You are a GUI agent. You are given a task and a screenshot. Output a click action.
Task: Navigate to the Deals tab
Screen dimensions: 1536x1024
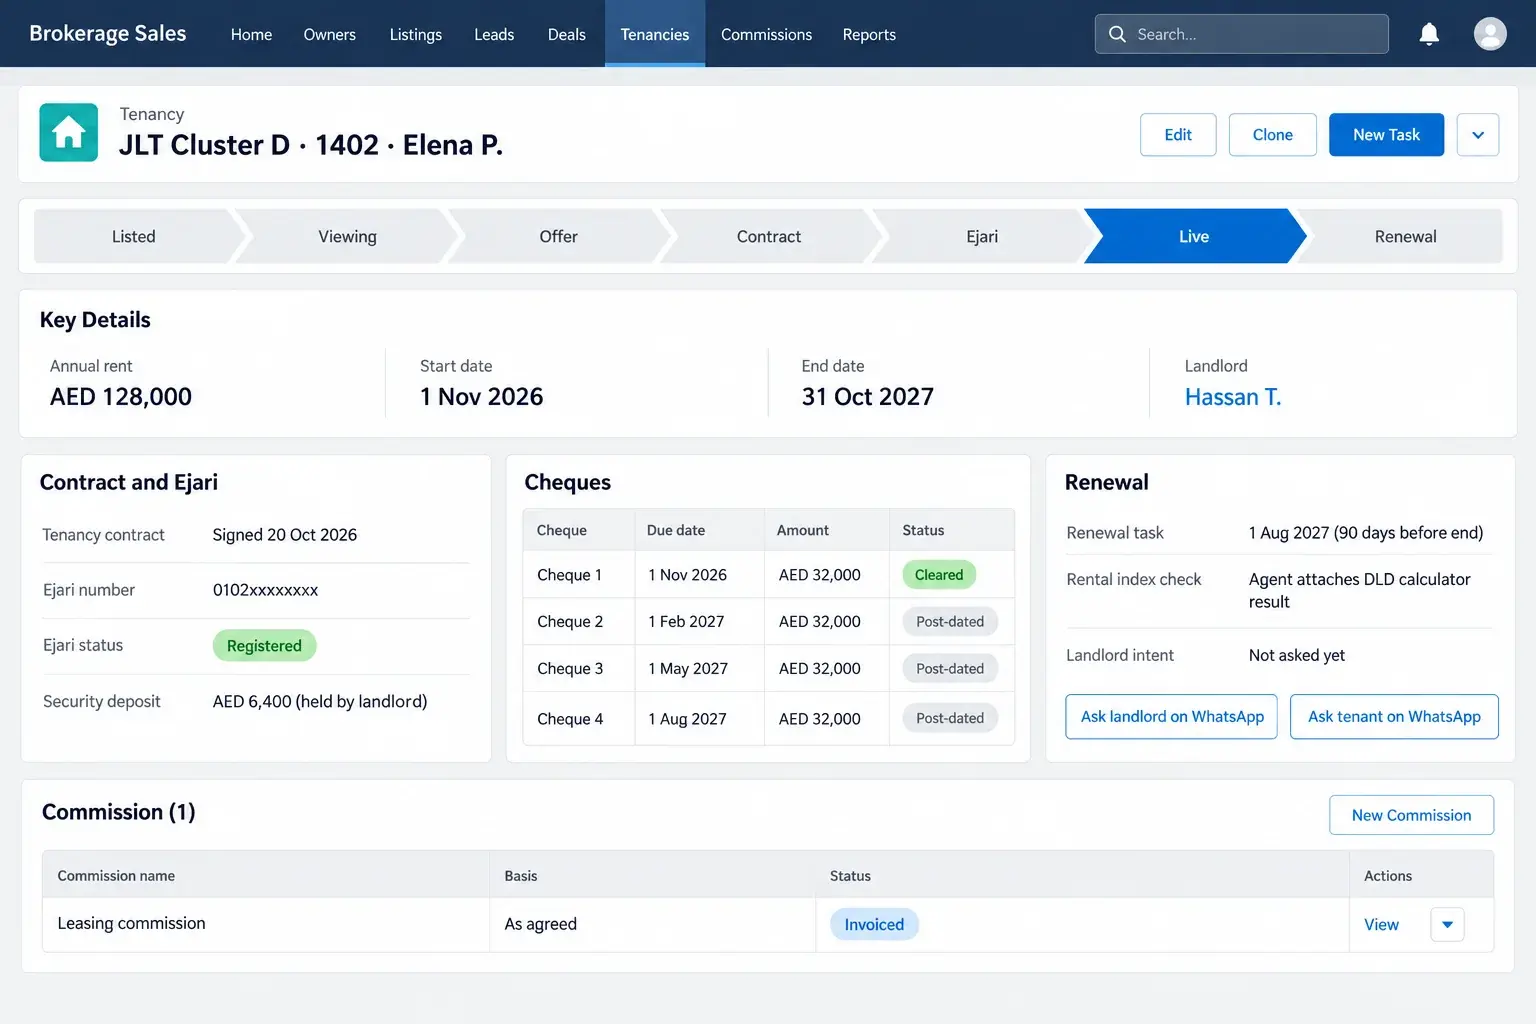(567, 34)
